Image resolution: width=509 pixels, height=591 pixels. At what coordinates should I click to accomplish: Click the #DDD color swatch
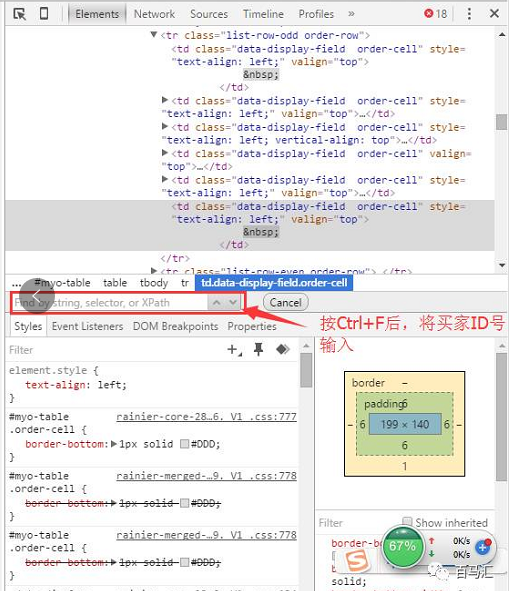(184, 444)
